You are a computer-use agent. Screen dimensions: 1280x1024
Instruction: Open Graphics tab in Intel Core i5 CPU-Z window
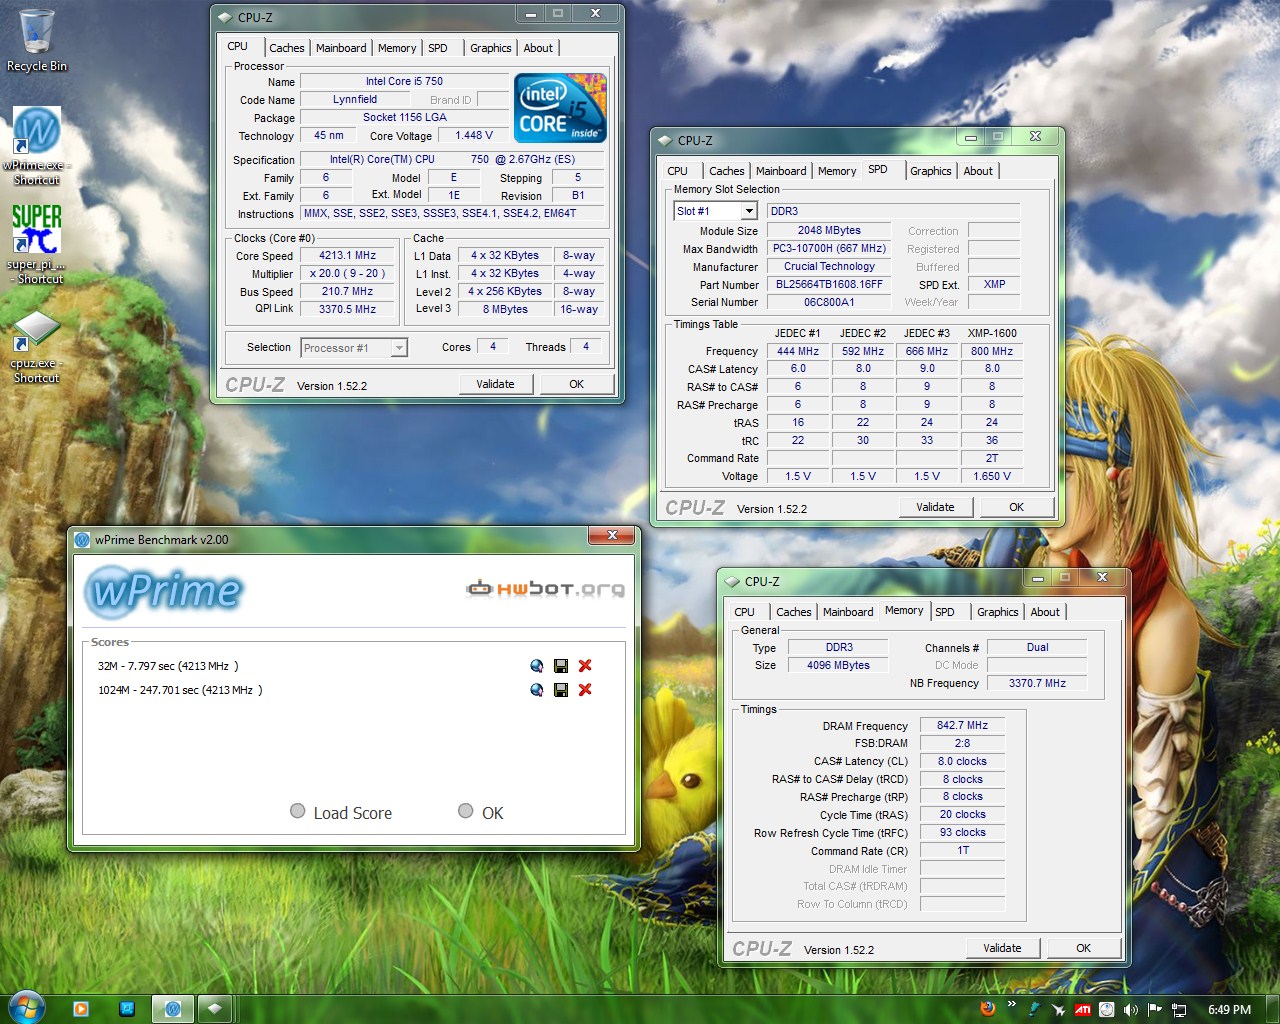coord(491,48)
